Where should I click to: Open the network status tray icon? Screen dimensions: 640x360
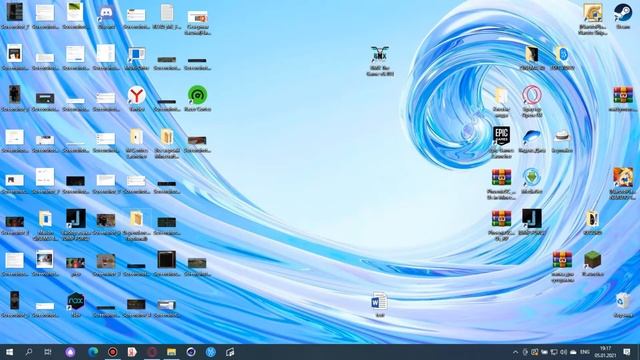coord(554,352)
